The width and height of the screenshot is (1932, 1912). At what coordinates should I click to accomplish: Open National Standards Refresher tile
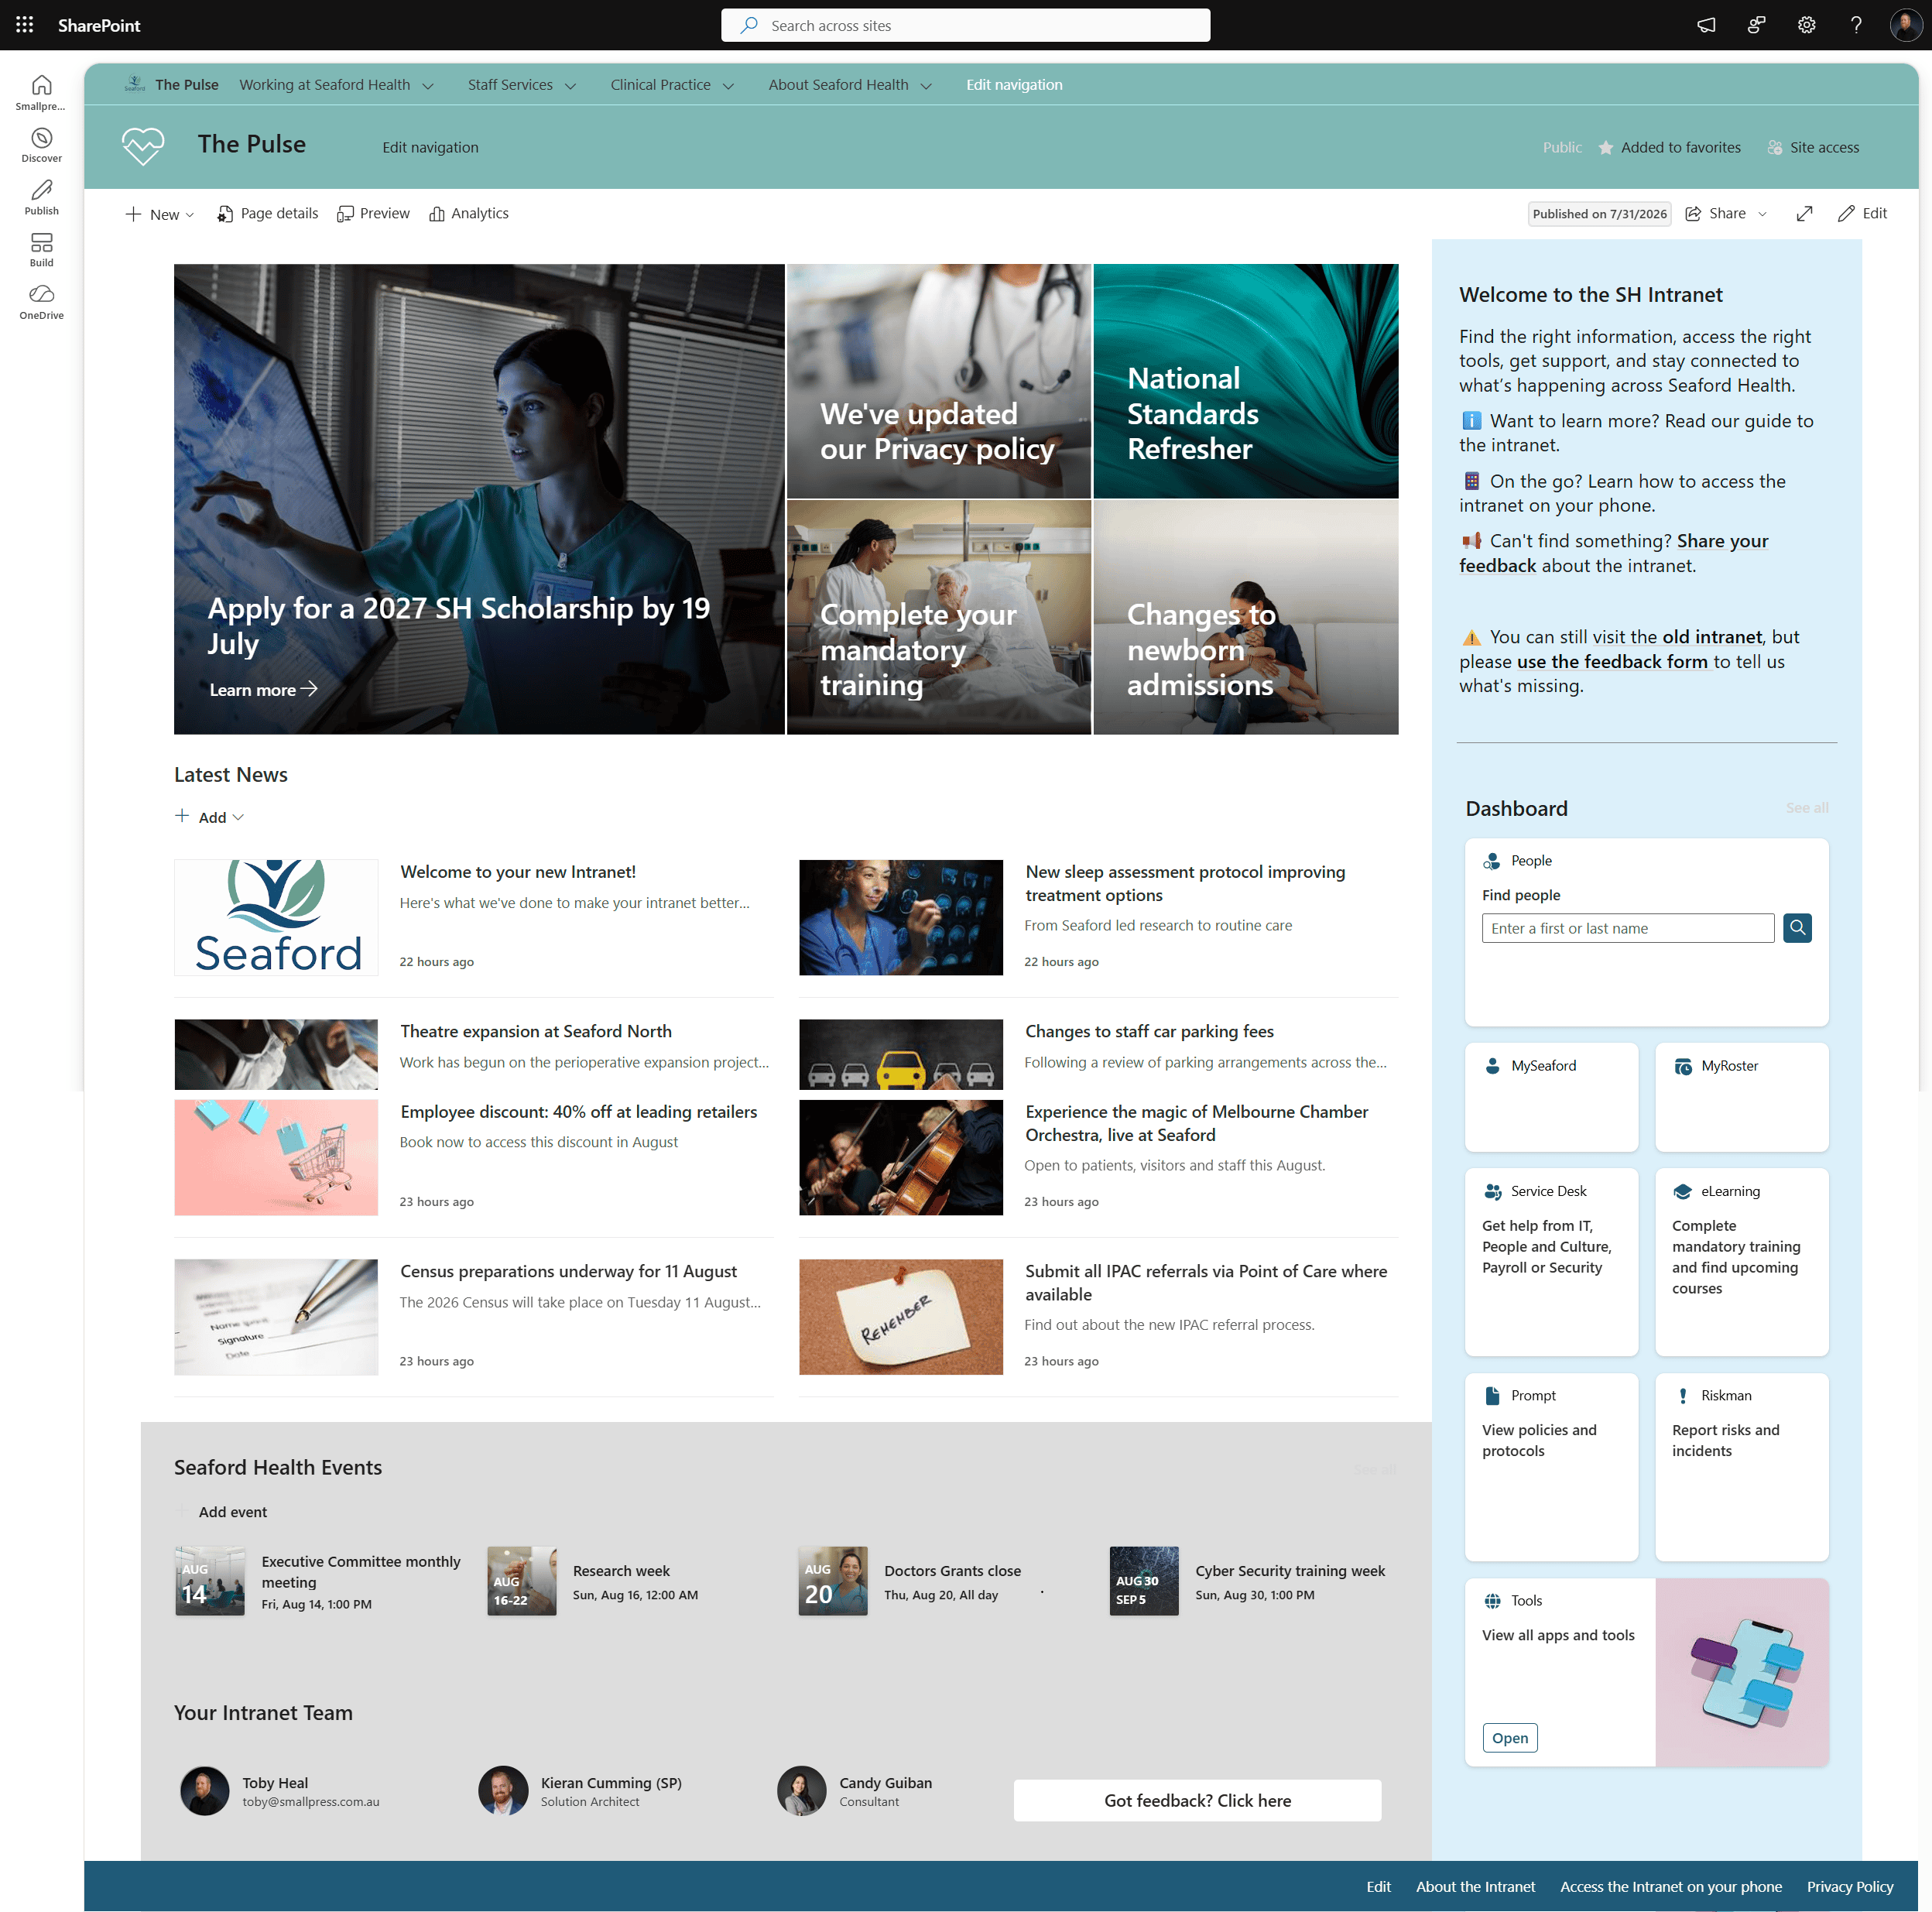[x=1246, y=381]
